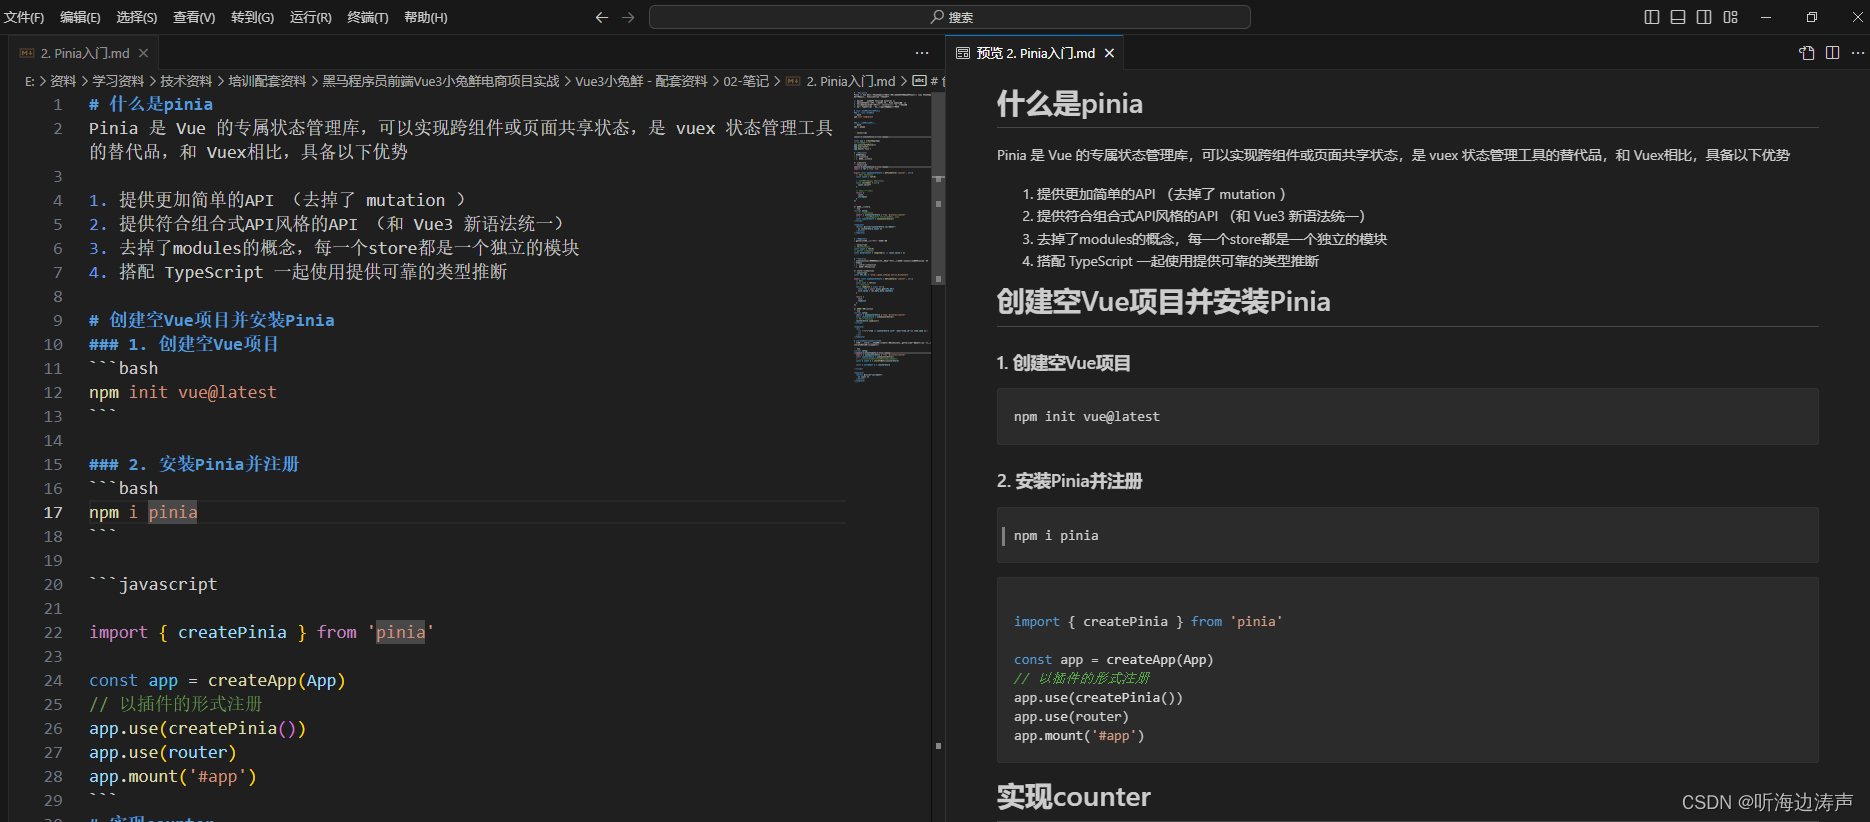Open the 帮助(H) menu
The width and height of the screenshot is (1870, 822).
[426, 17]
